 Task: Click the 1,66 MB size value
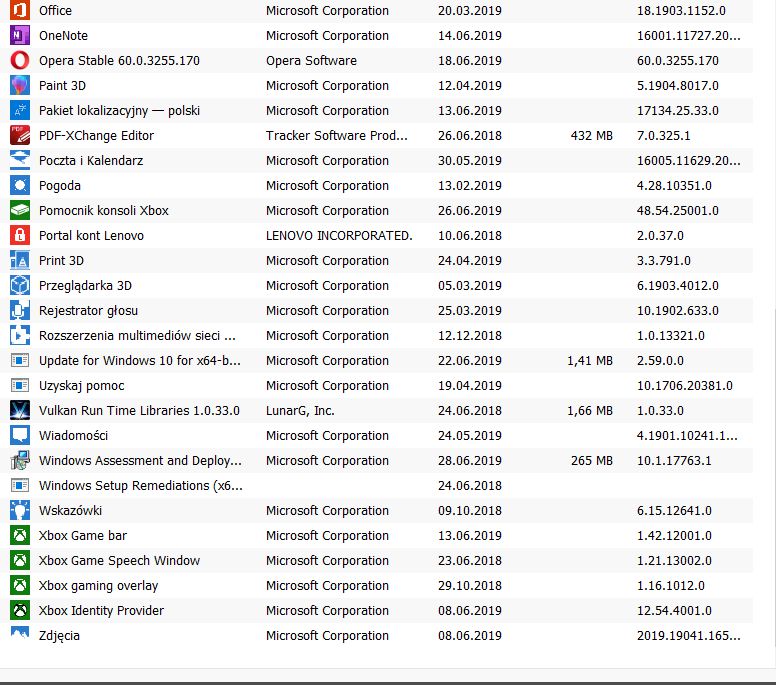590,410
